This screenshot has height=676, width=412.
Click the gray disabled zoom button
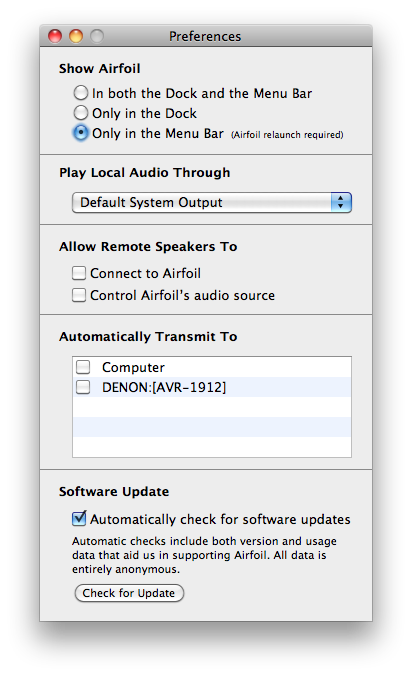coord(97,36)
